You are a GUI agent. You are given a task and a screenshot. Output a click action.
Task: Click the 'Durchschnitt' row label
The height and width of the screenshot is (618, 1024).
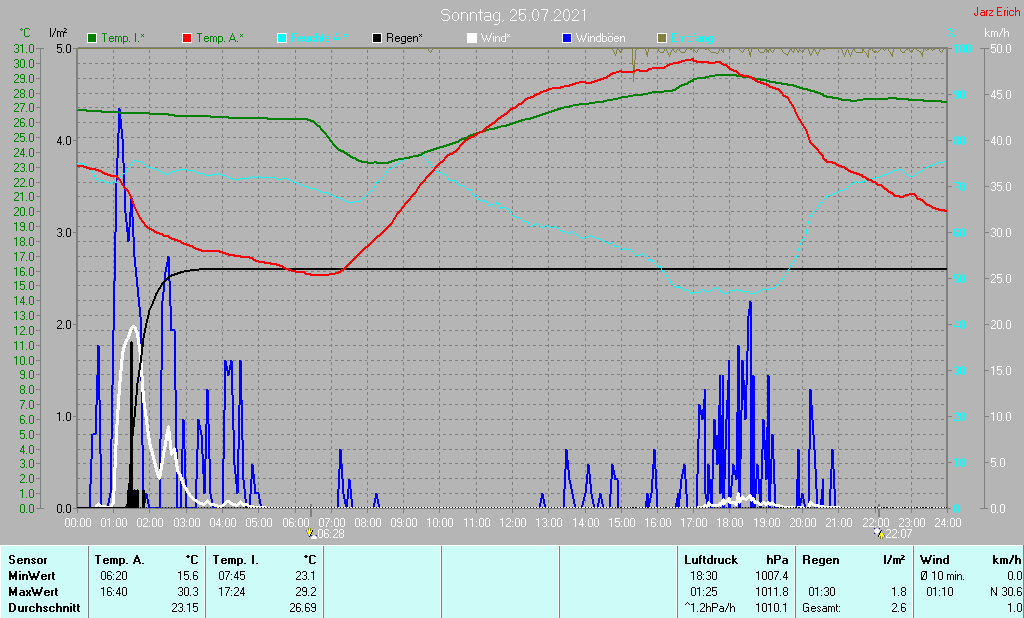click(44, 608)
